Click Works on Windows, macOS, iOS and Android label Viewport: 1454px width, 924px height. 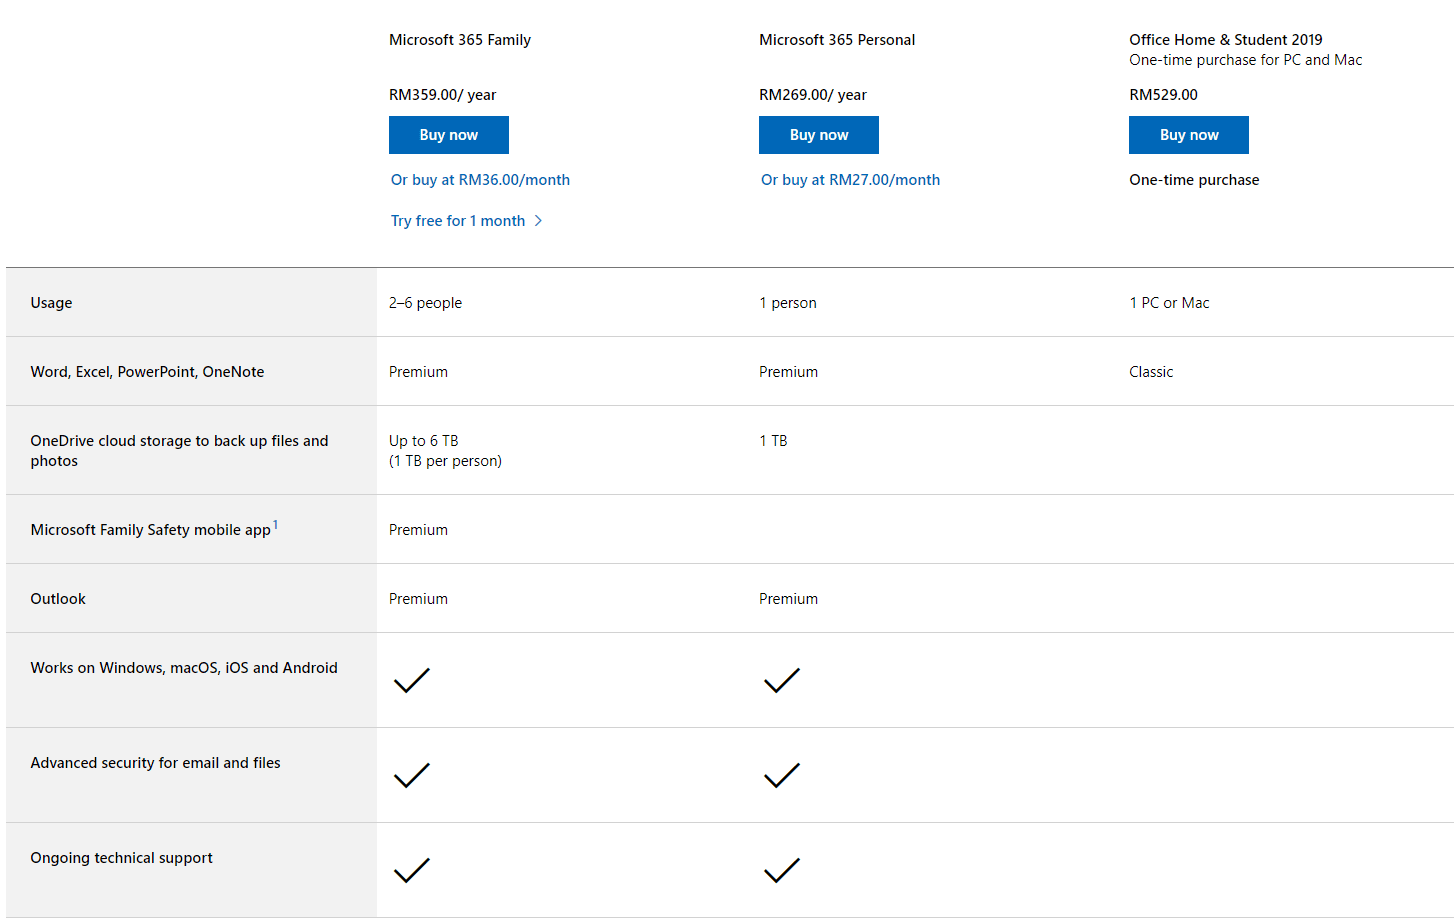pyautogui.click(x=184, y=668)
